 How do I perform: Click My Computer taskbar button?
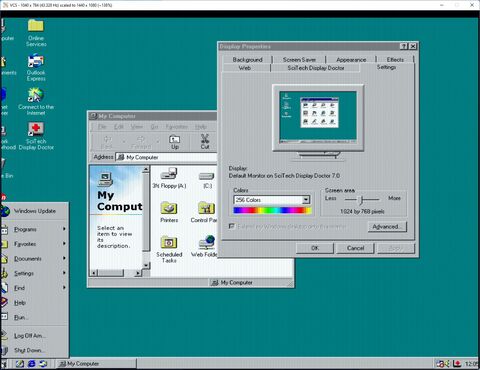[96, 364]
